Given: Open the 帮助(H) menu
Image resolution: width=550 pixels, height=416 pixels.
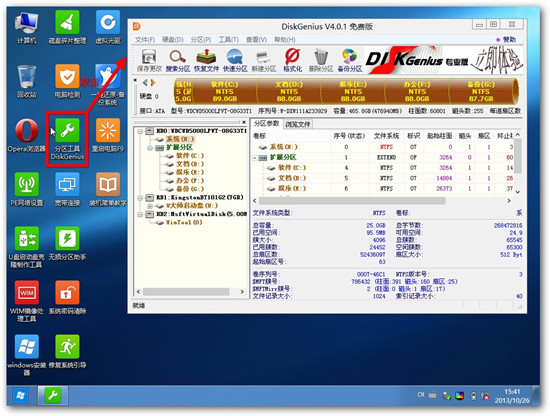Looking at the screenshot, I should [284, 40].
